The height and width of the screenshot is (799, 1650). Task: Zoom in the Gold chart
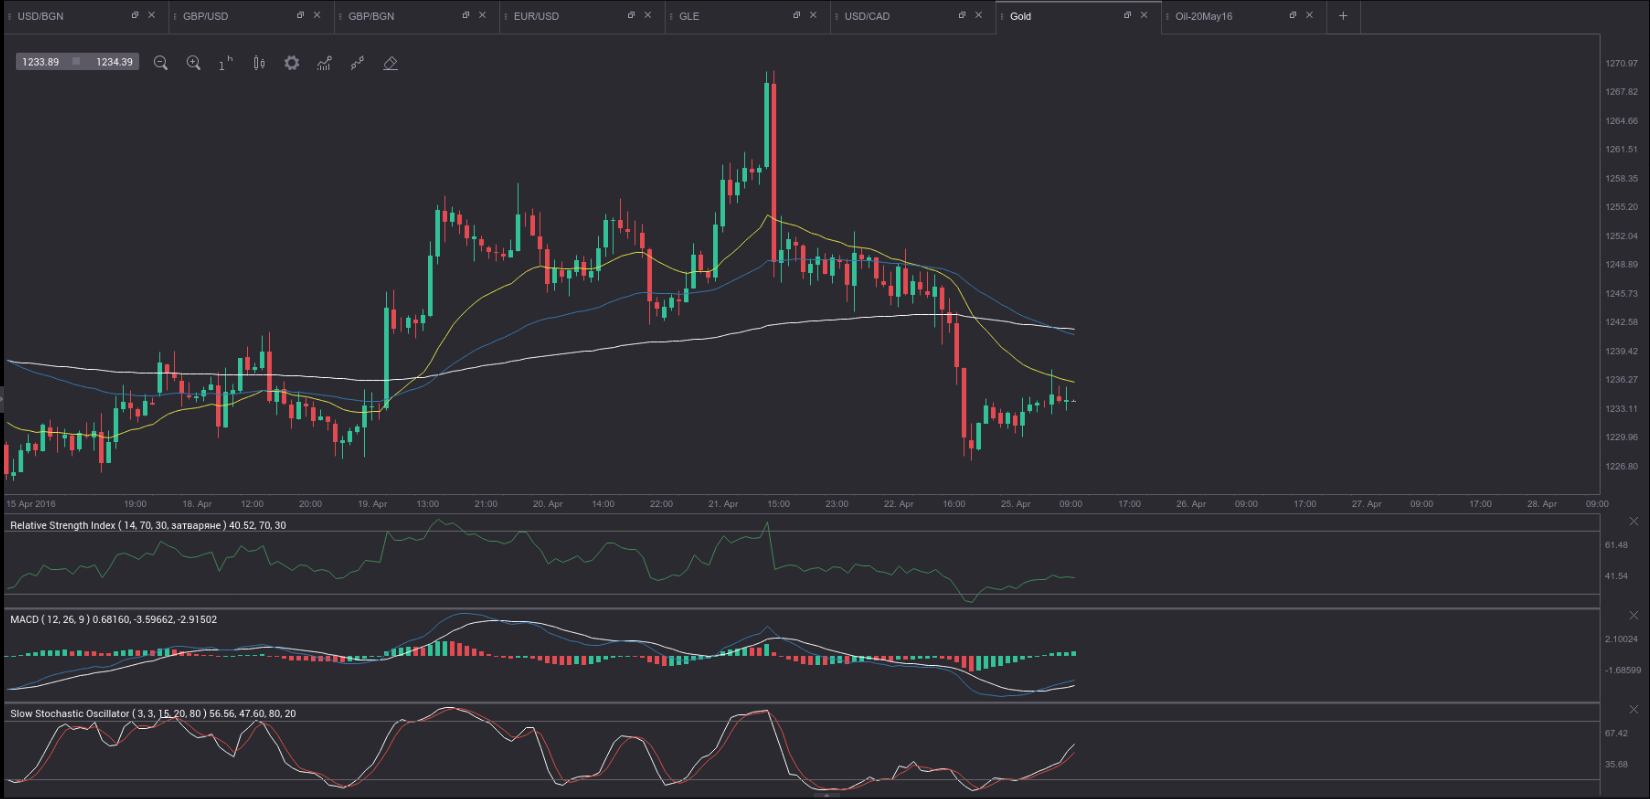(193, 63)
